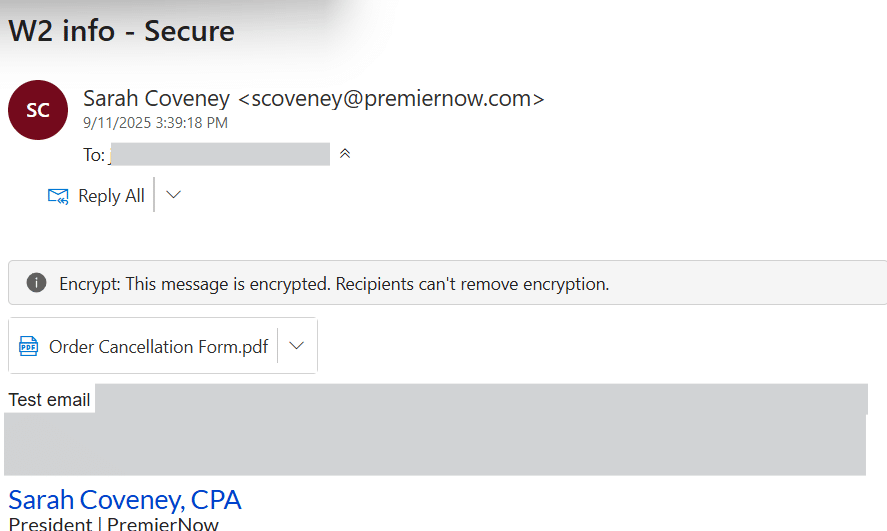The image size is (887, 531).
Task: Click the 9/11/2025 3:39:18 PM timestamp
Action: click(155, 123)
